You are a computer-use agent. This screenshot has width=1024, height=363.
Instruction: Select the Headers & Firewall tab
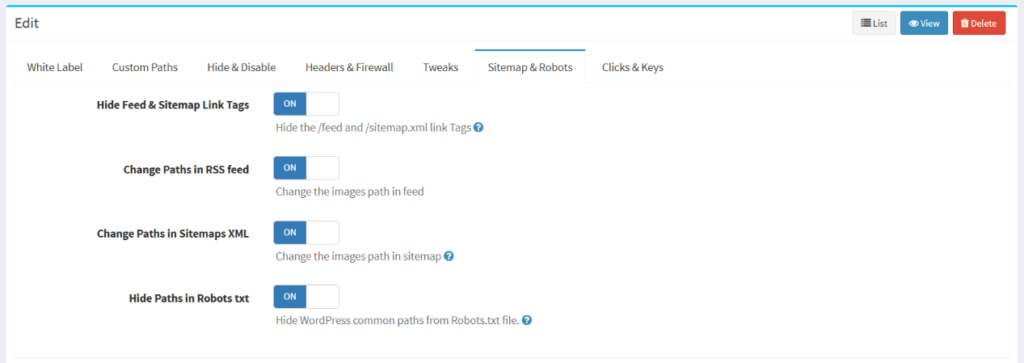(349, 67)
